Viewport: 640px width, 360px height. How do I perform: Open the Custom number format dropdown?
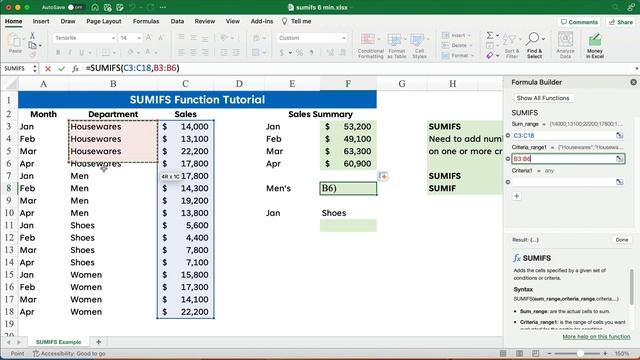344,38
